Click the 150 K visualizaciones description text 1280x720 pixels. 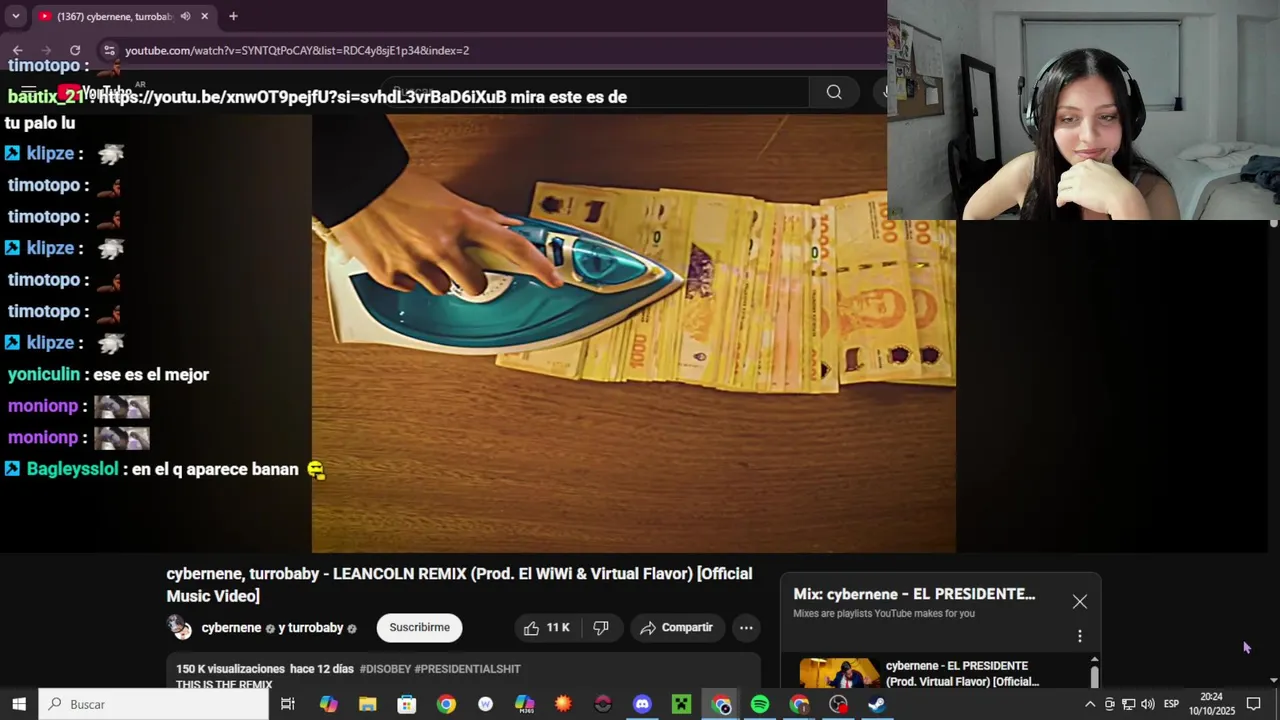pos(230,669)
